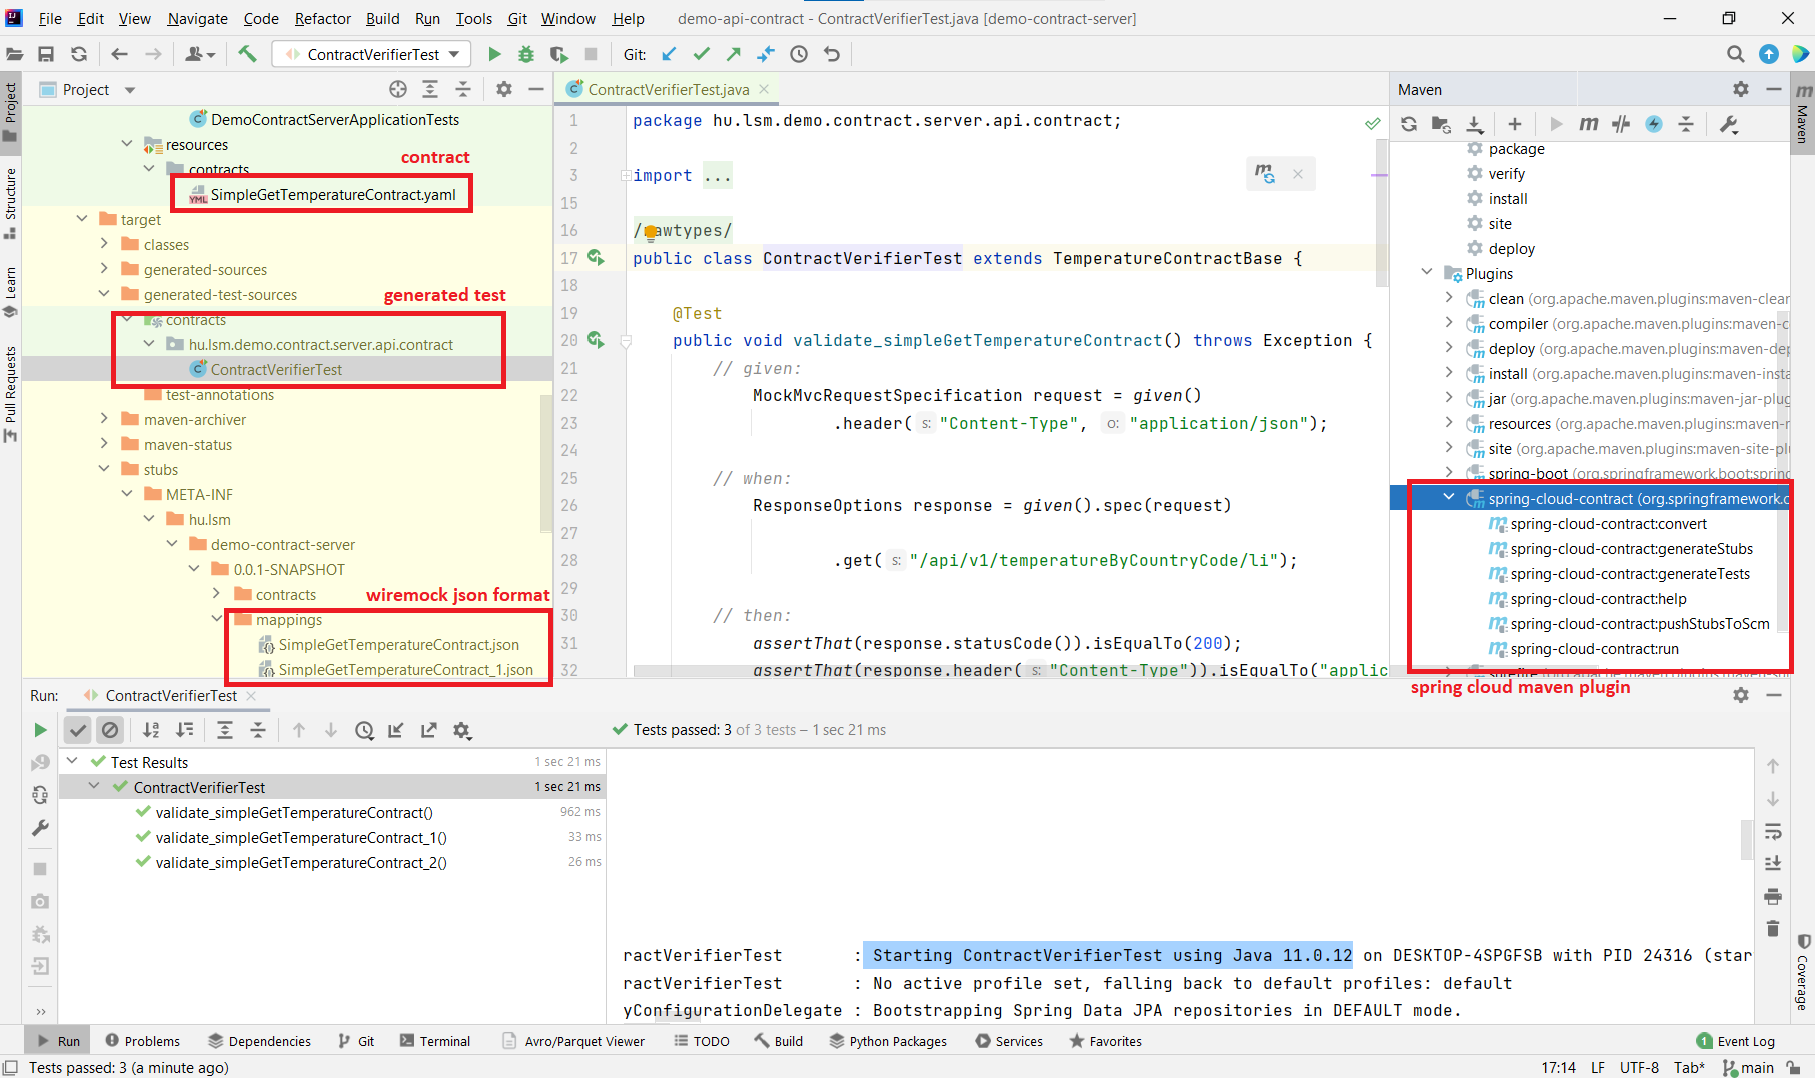Open Search Everywhere magnifier icon

[x=1736, y=54]
